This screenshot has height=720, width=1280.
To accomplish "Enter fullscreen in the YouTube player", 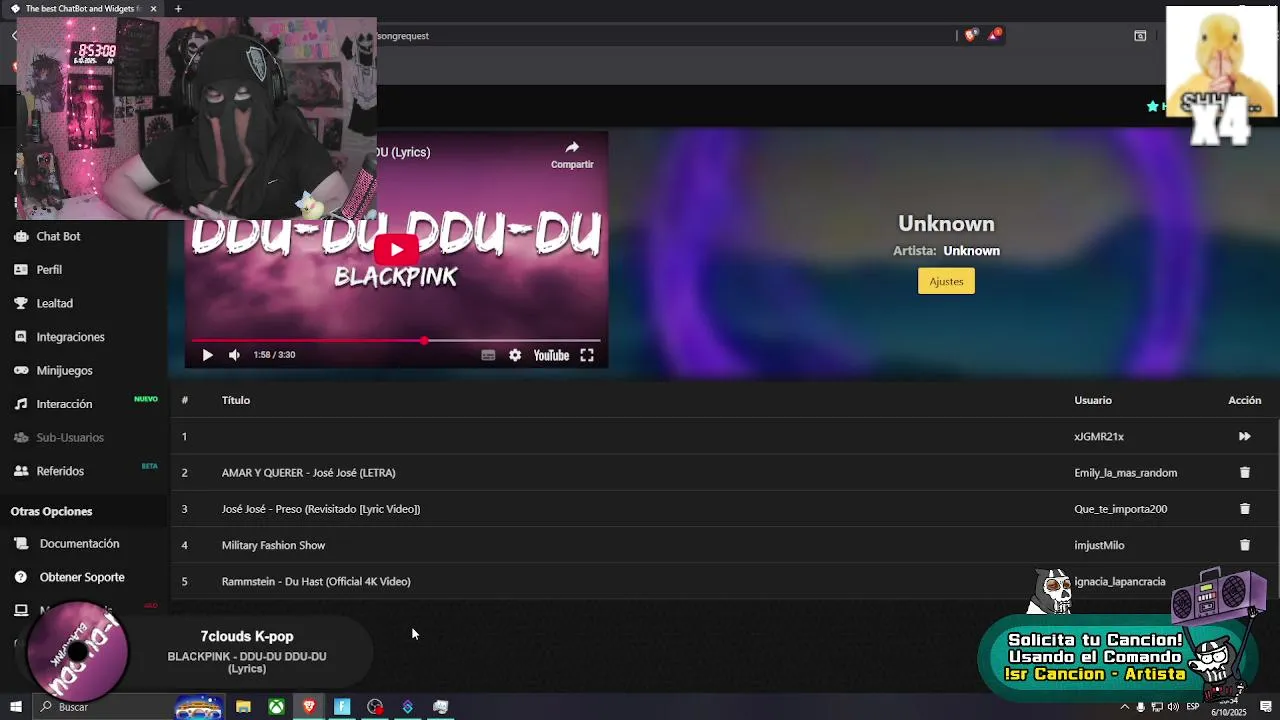I will click(587, 355).
